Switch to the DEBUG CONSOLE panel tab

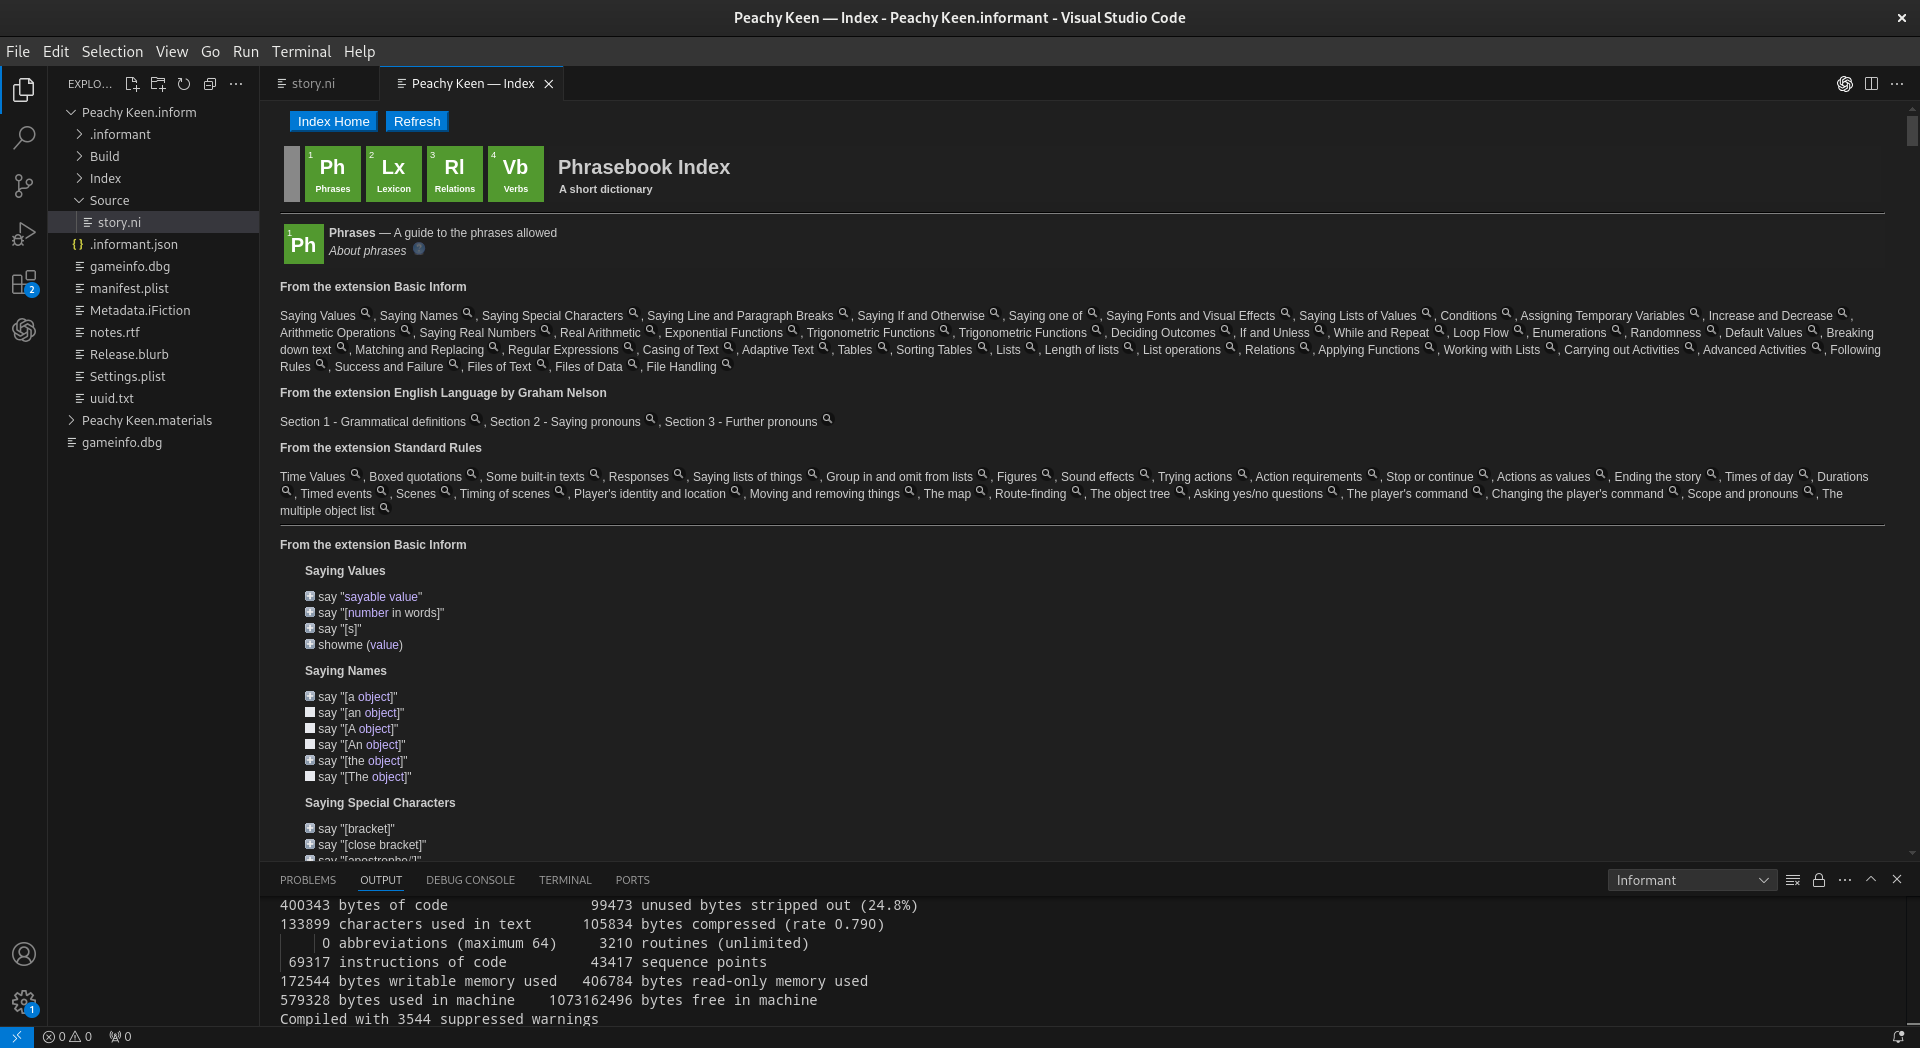[470, 880]
